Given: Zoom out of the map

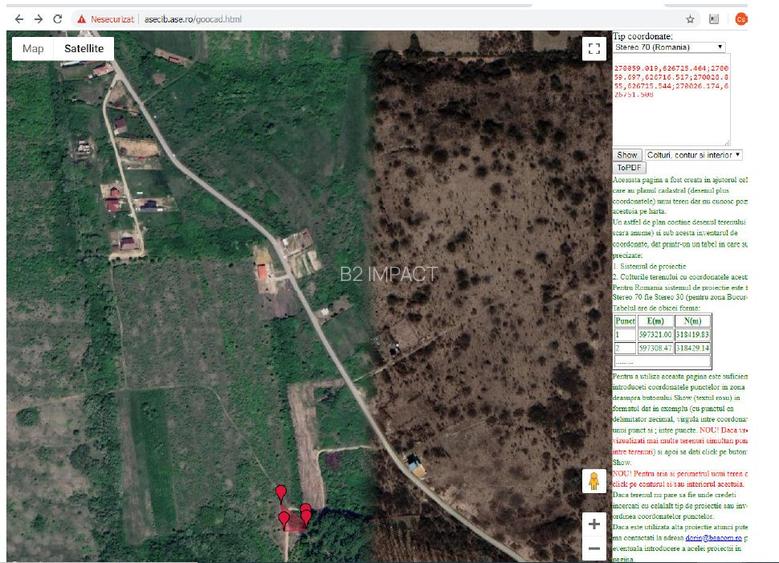Looking at the screenshot, I should tap(594, 548).
